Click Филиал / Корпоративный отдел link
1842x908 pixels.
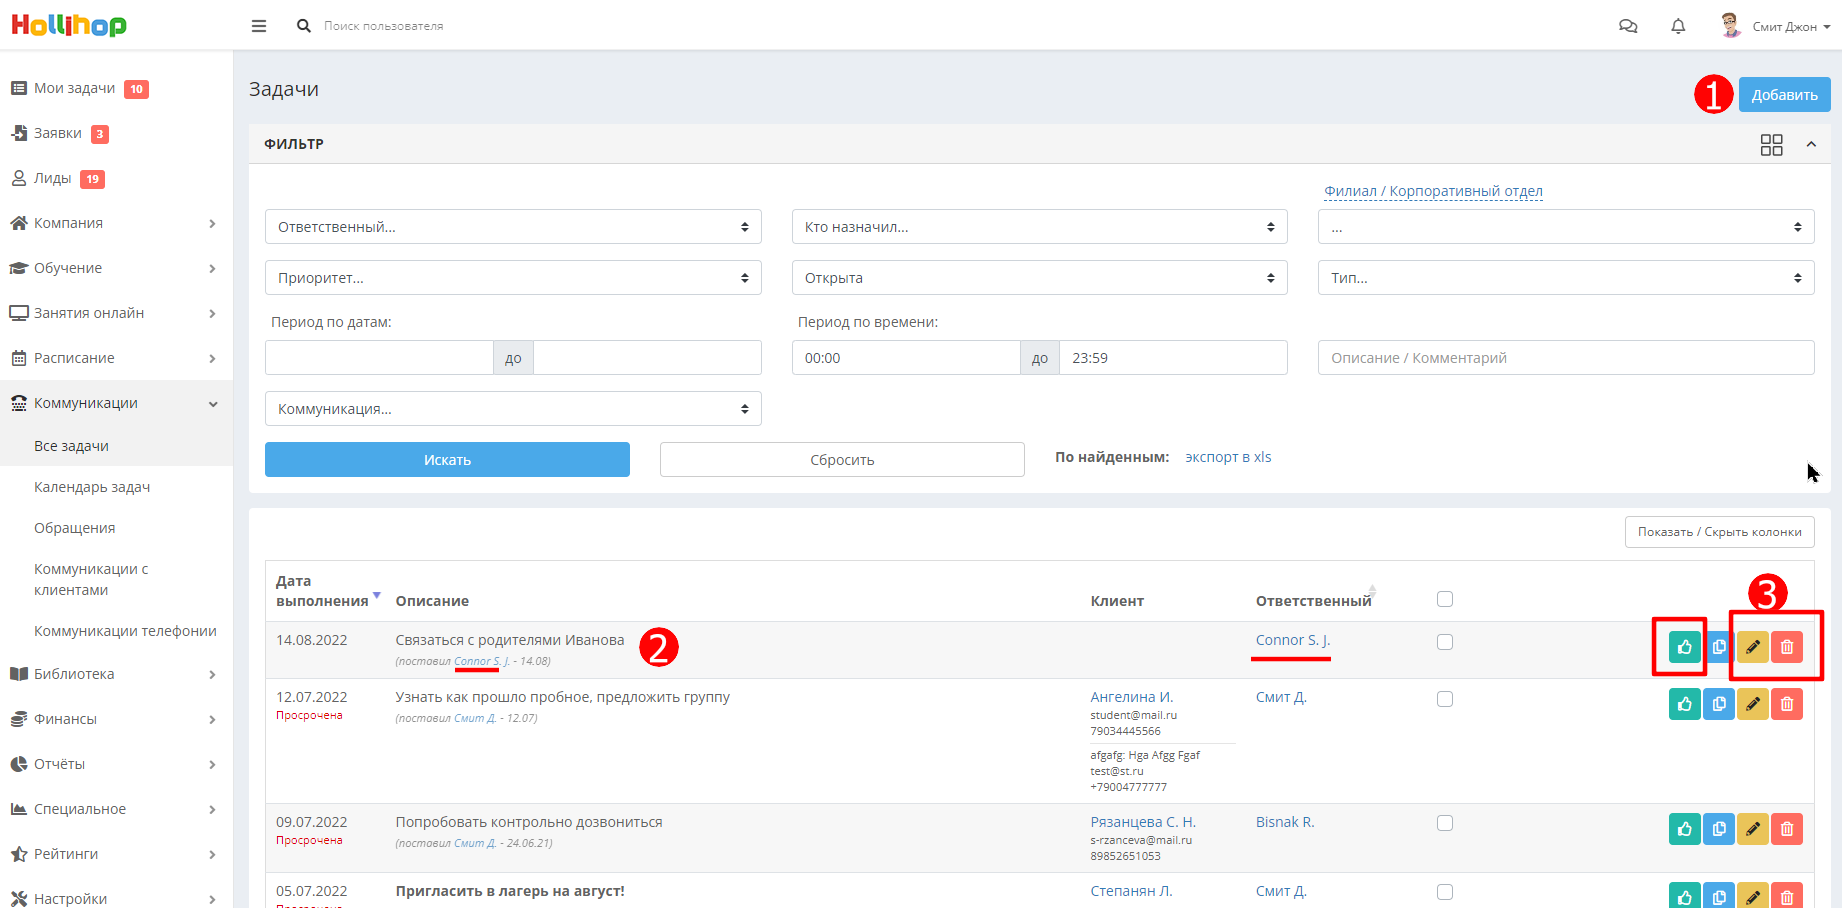(1433, 191)
